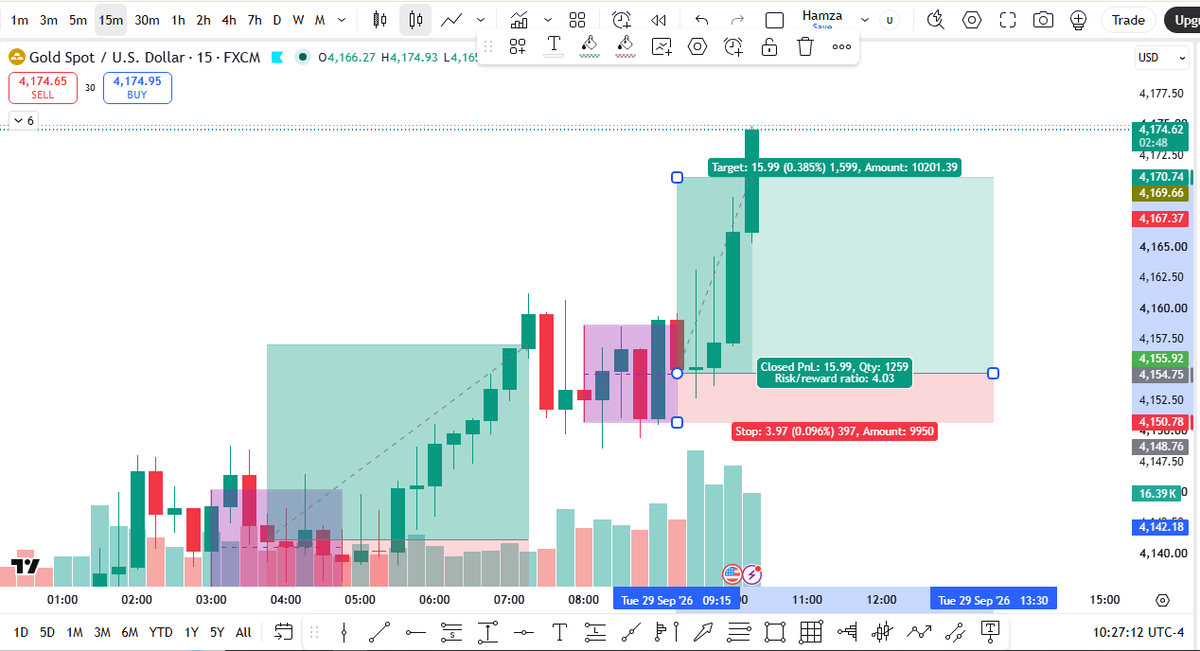Add alert on drawing from the floating toolbar
This screenshot has width=1200, height=651.
[733, 46]
